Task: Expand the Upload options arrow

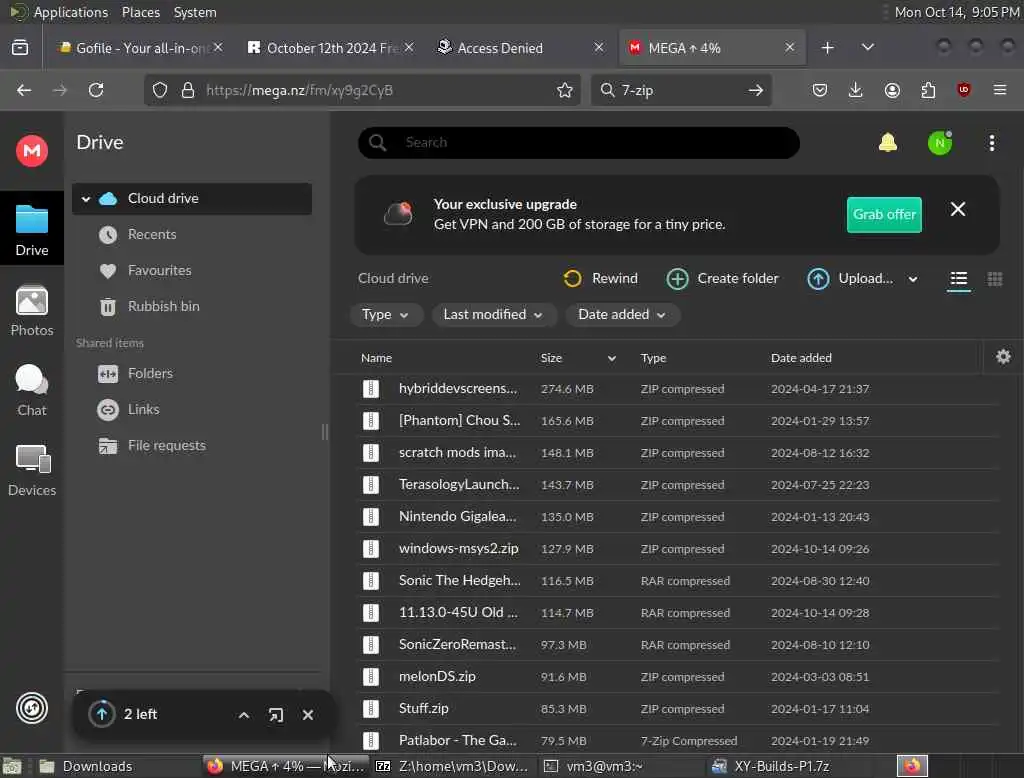Action: click(912, 280)
